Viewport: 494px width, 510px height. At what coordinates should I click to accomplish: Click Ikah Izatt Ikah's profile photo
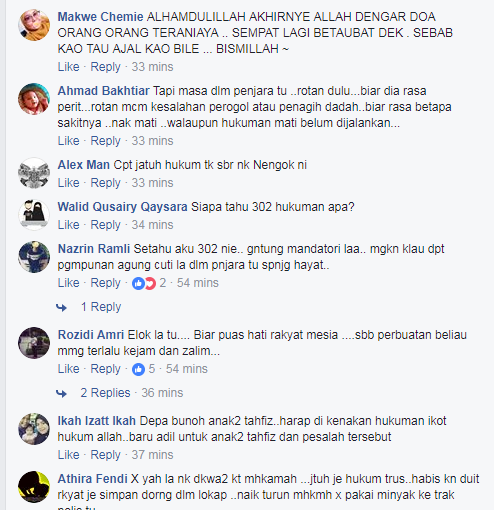34,429
